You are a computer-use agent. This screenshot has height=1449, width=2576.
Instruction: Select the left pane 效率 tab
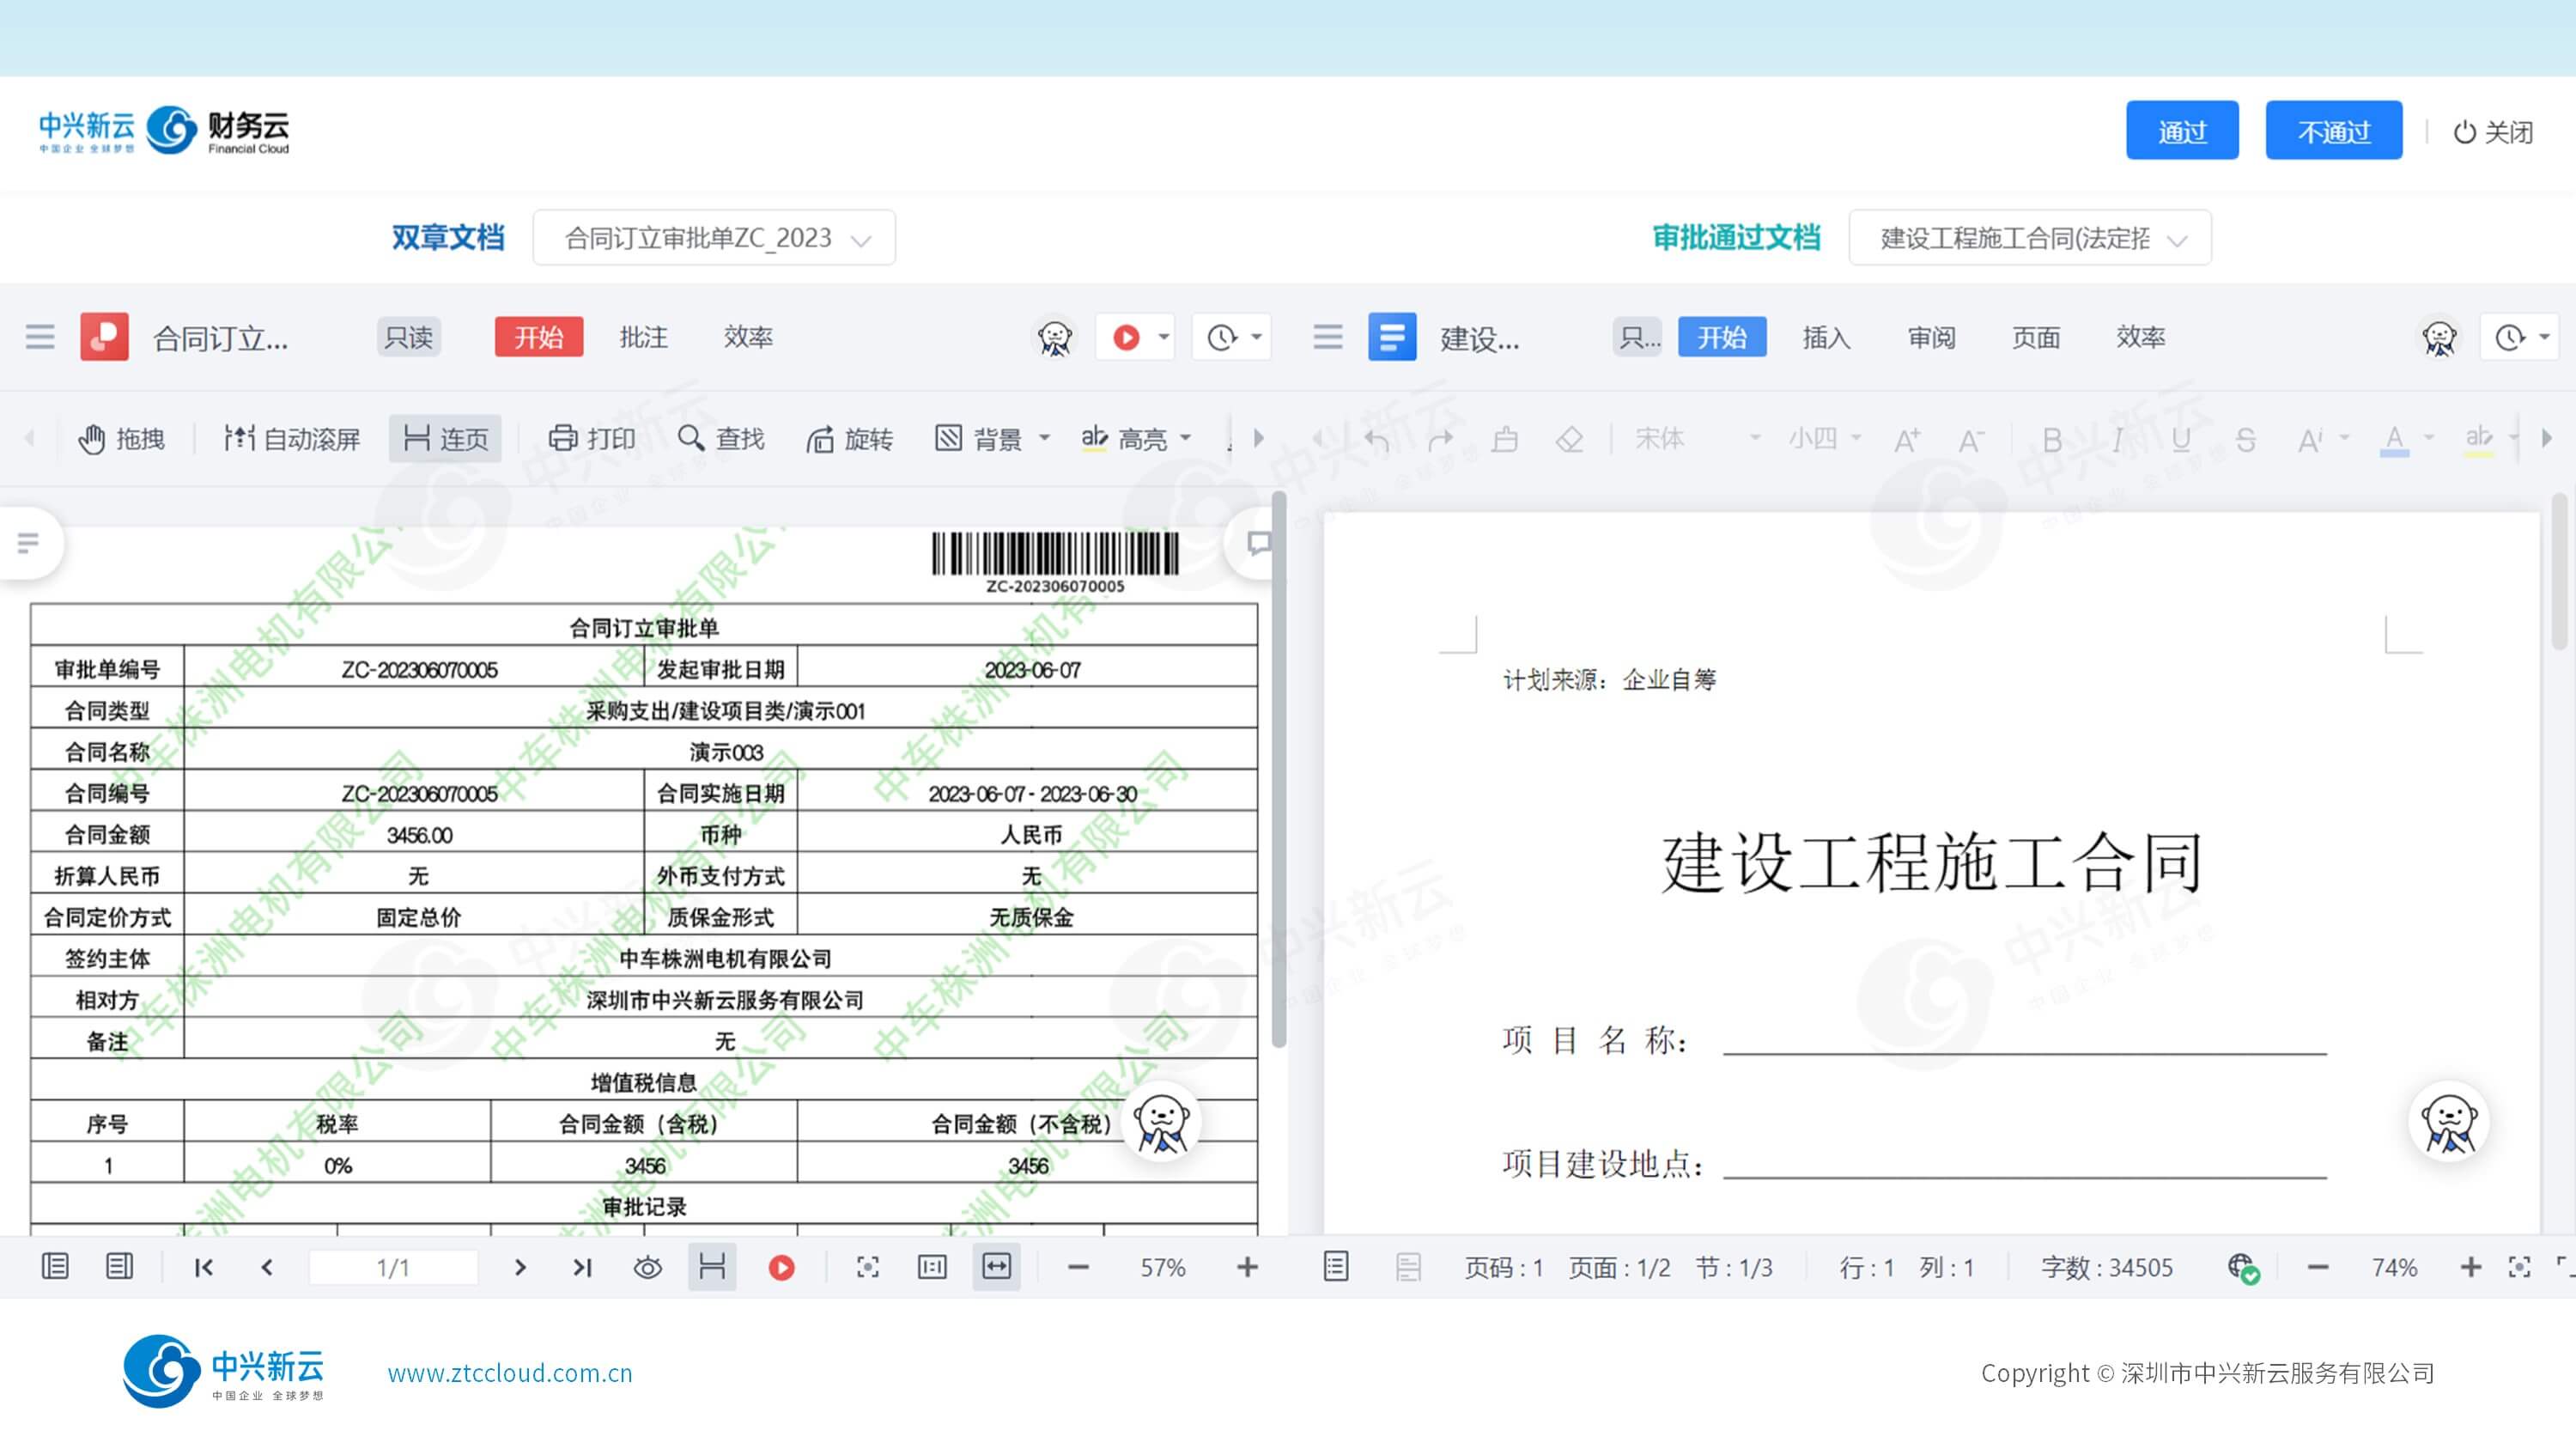748,337
